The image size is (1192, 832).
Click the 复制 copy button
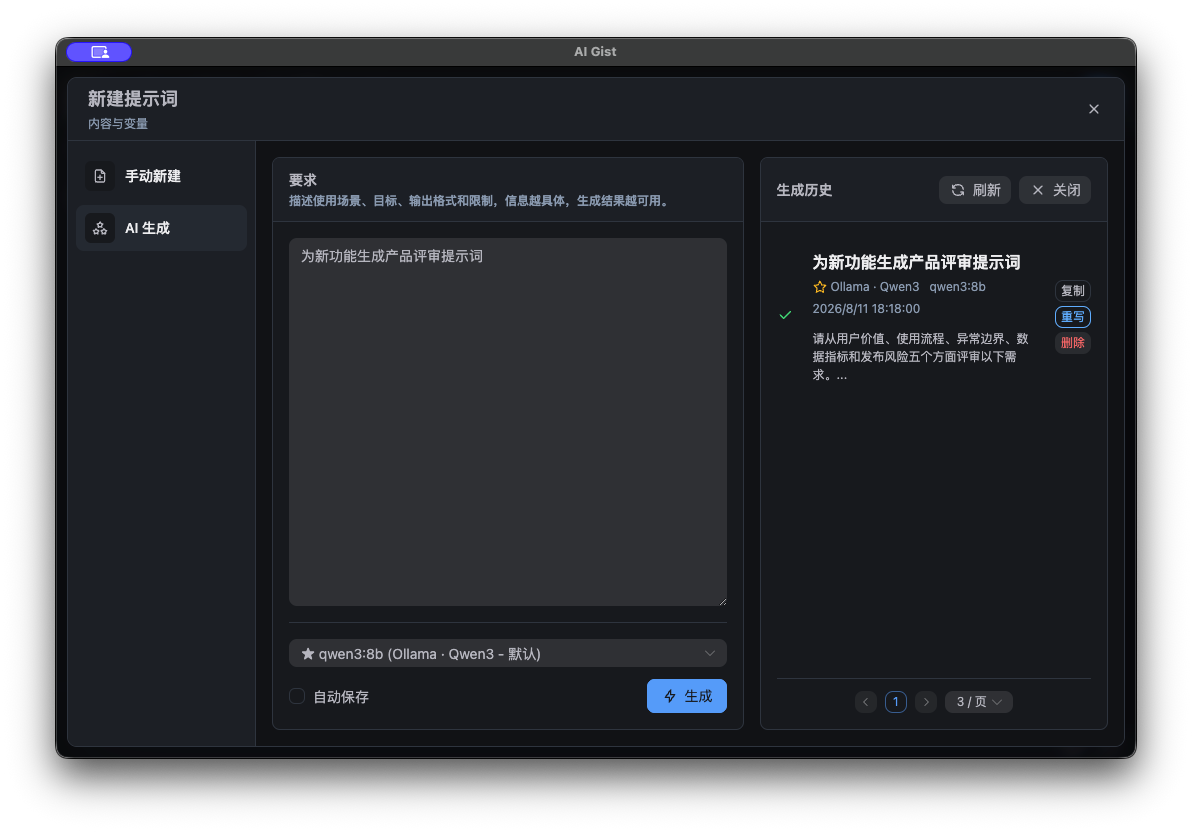click(1073, 291)
